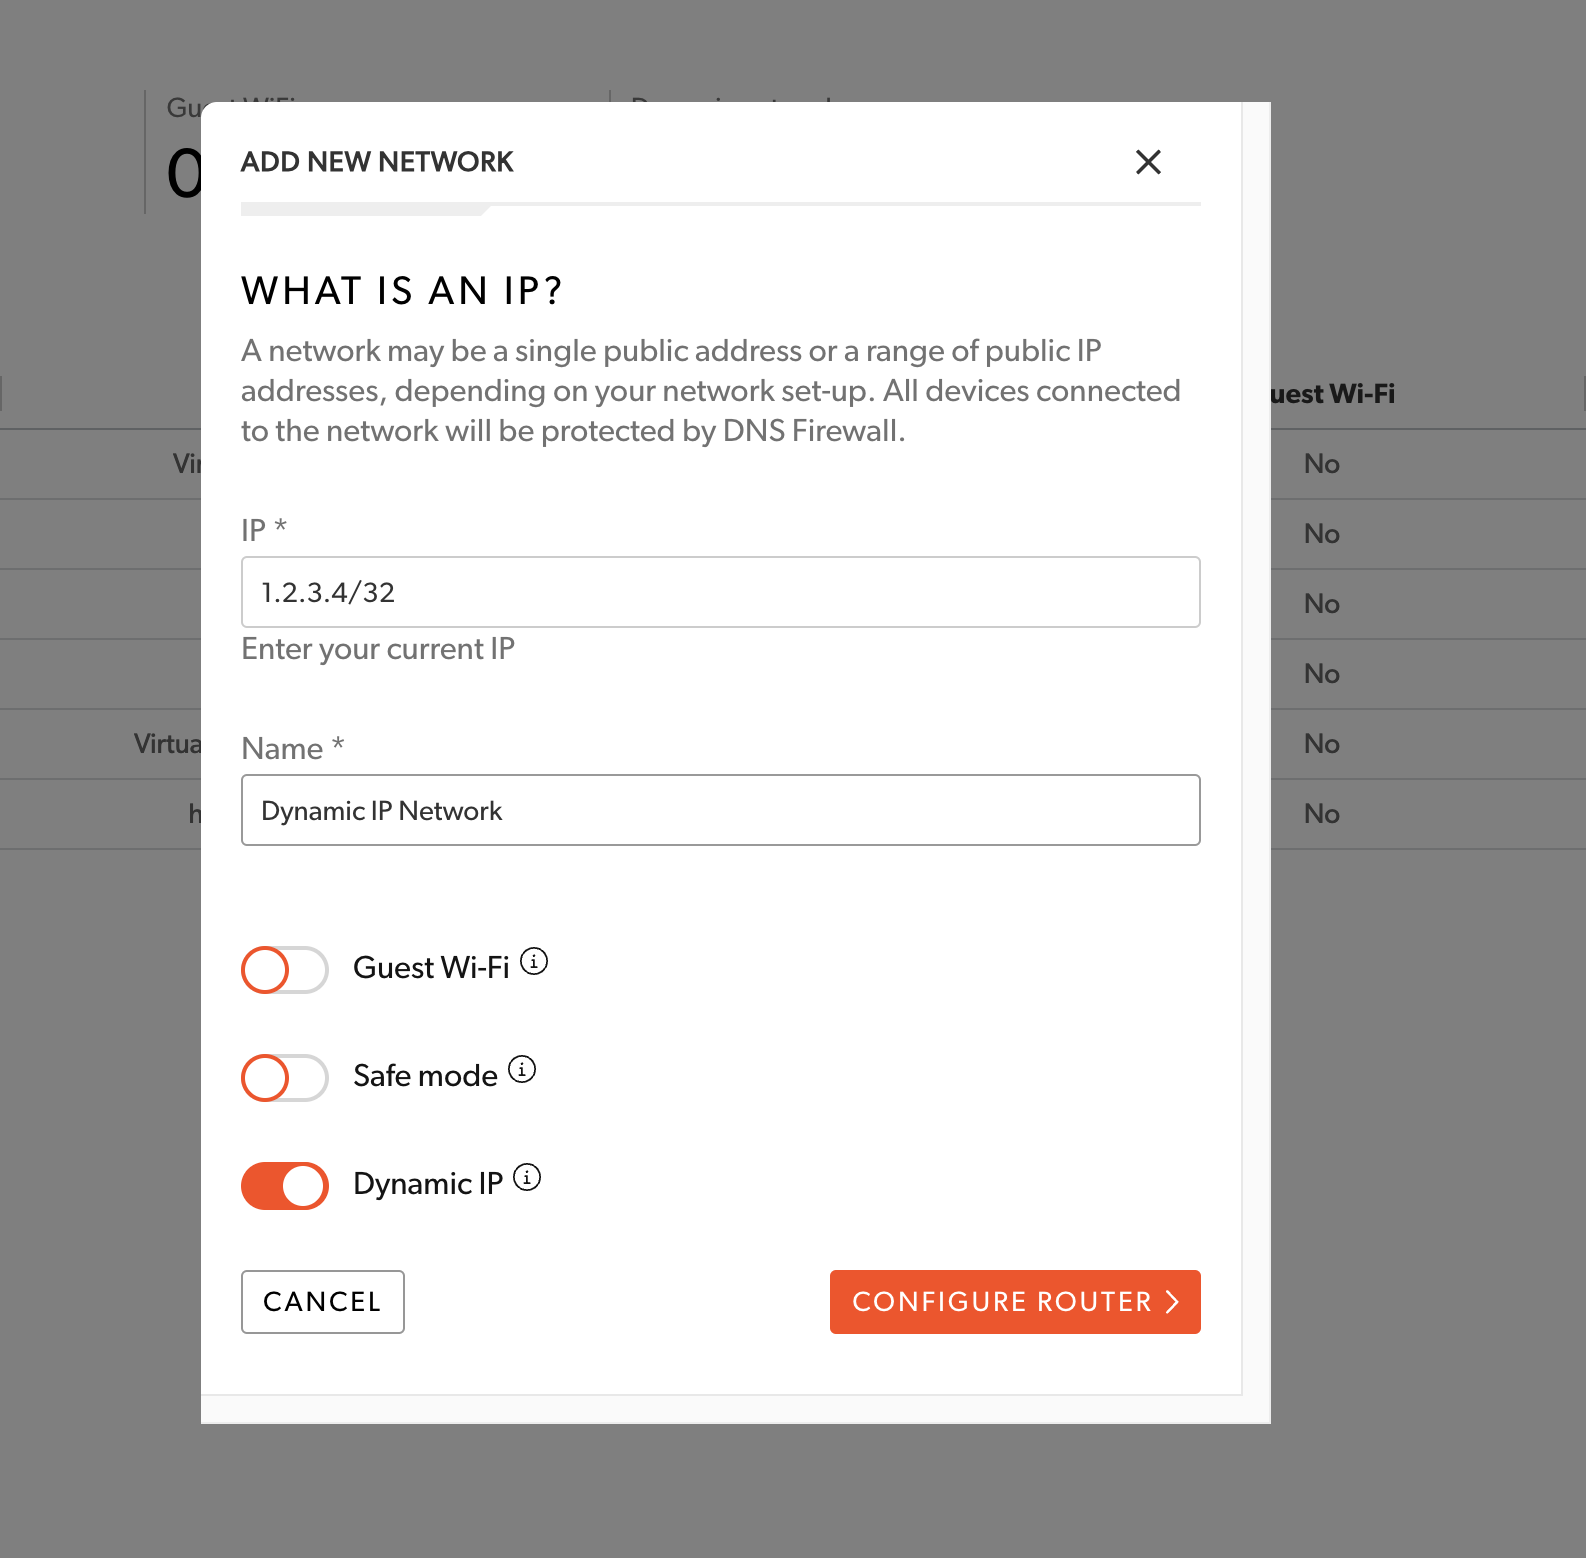Click the 'Enter your current IP' hint

point(378,649)
